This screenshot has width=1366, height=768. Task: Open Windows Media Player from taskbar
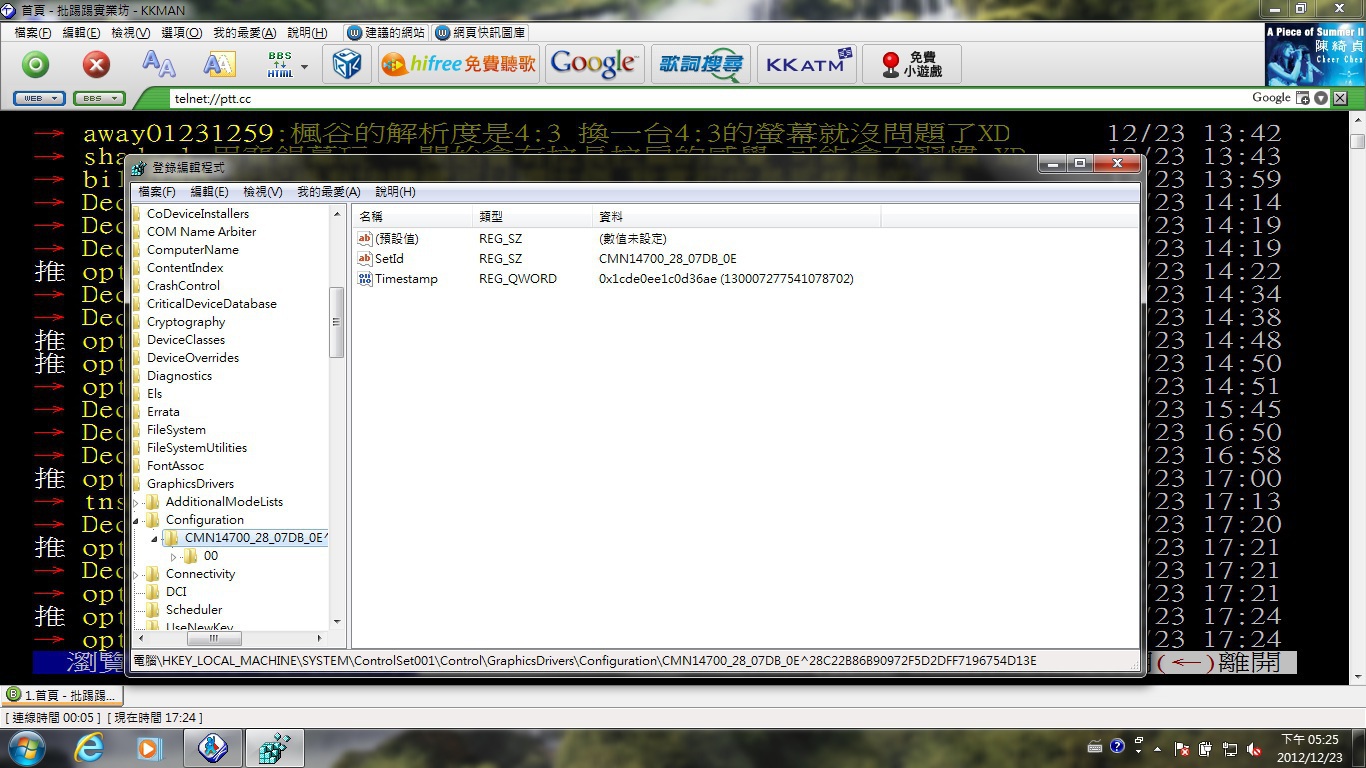(149, 748)
